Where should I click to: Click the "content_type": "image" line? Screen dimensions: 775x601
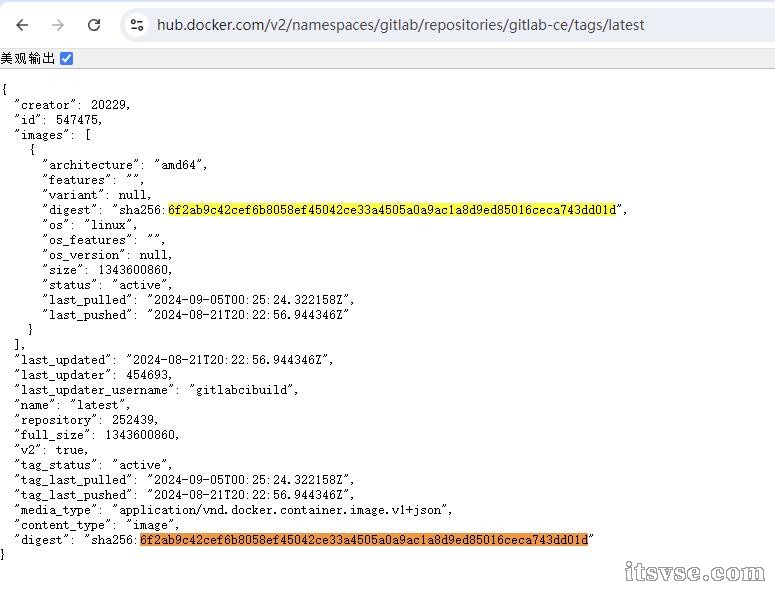(x=96, y=525)
